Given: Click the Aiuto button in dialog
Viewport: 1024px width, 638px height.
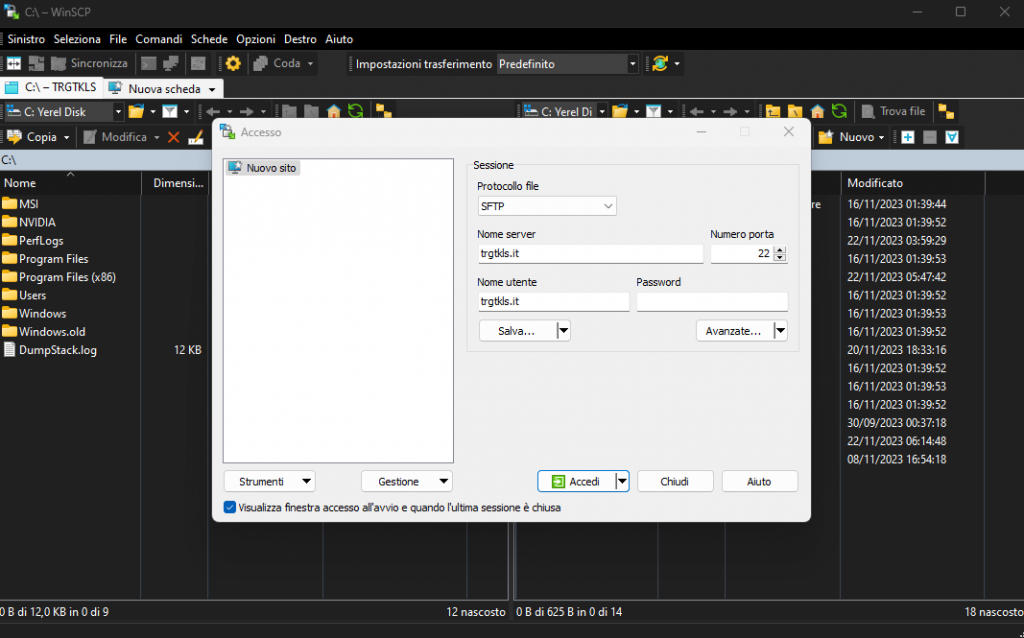Looking at the screenshot, I should (759, 481).
